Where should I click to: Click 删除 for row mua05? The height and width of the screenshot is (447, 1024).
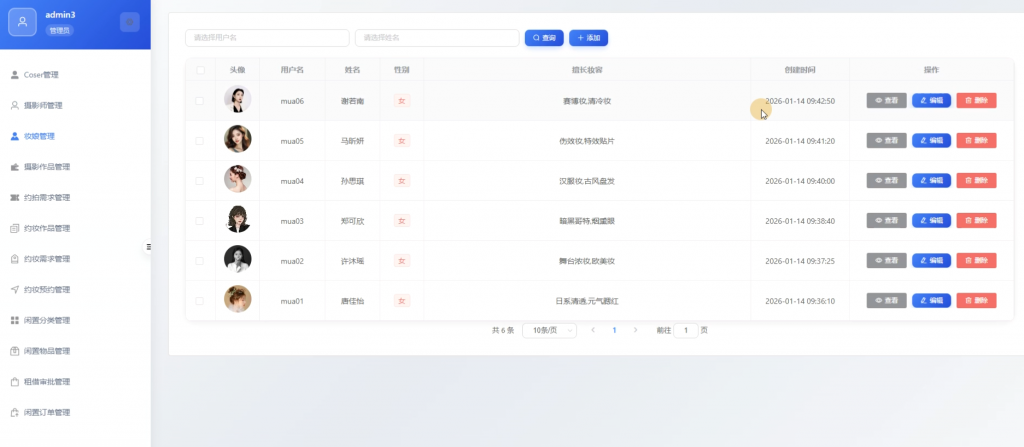point(976,141)
